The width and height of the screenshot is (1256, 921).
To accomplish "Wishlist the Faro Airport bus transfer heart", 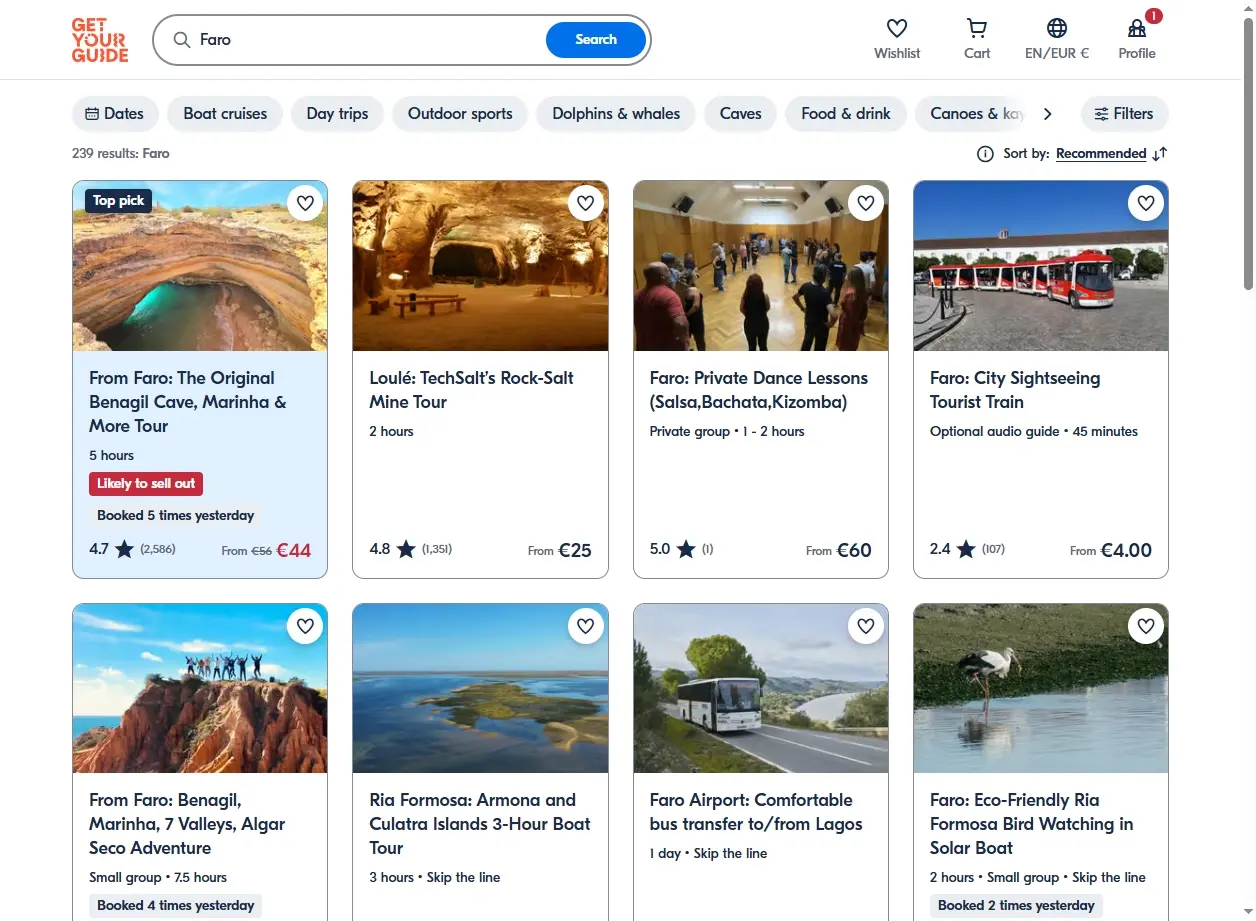I will 866,626.
